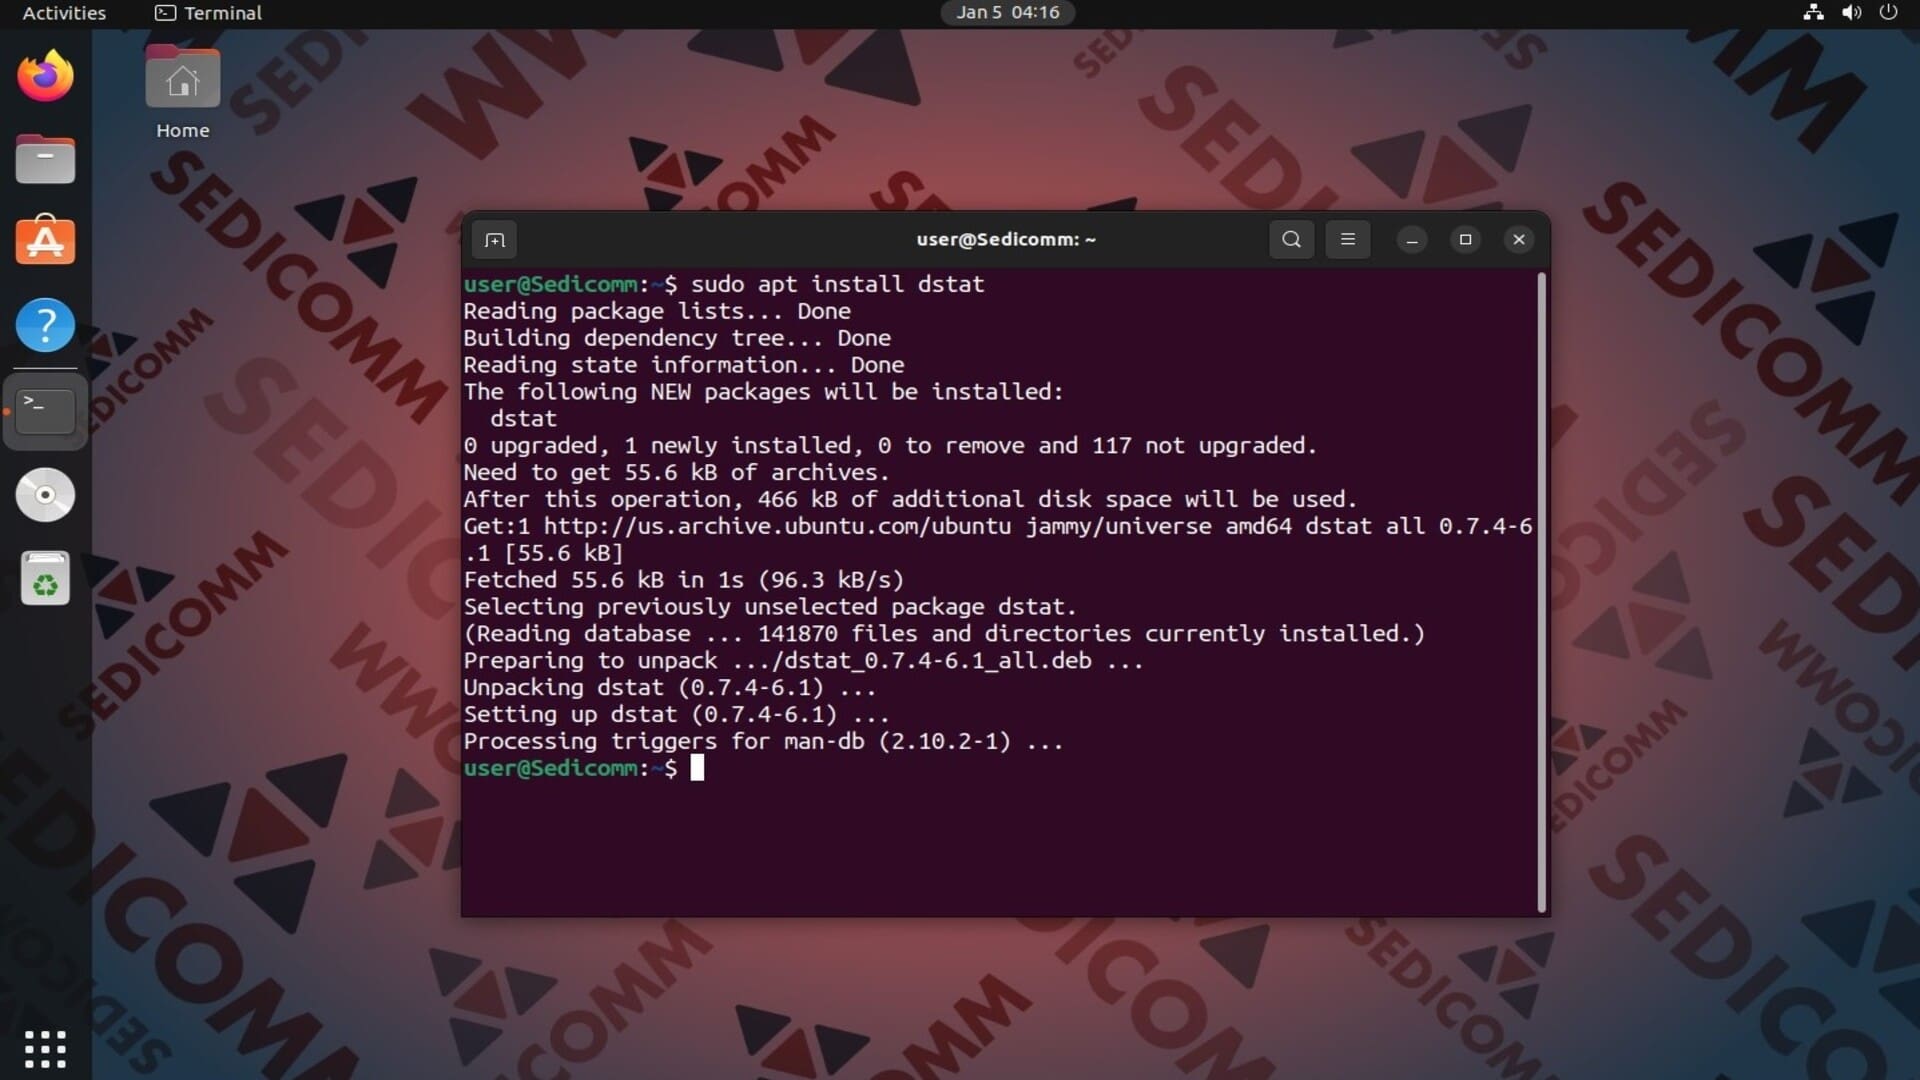Open a new terminal tab
1920x1080 pixels.
494,240
